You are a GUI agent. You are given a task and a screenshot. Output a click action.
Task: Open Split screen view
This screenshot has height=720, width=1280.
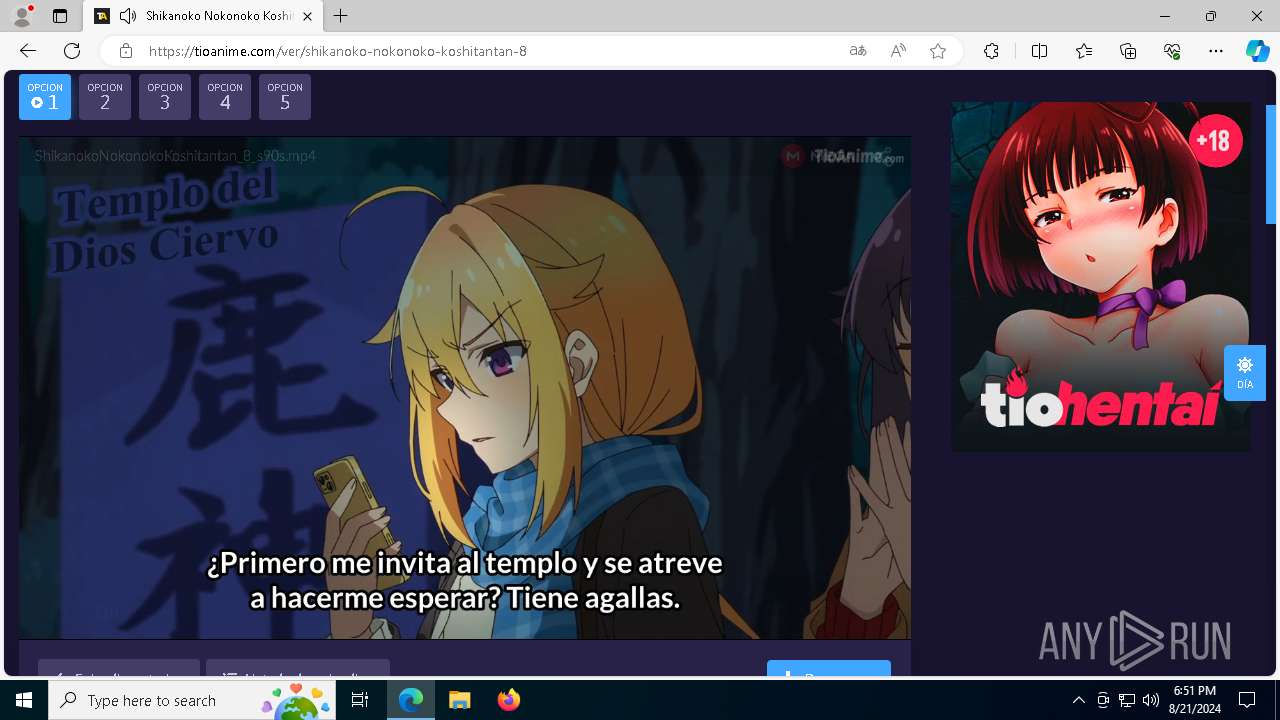(1039, 51)
